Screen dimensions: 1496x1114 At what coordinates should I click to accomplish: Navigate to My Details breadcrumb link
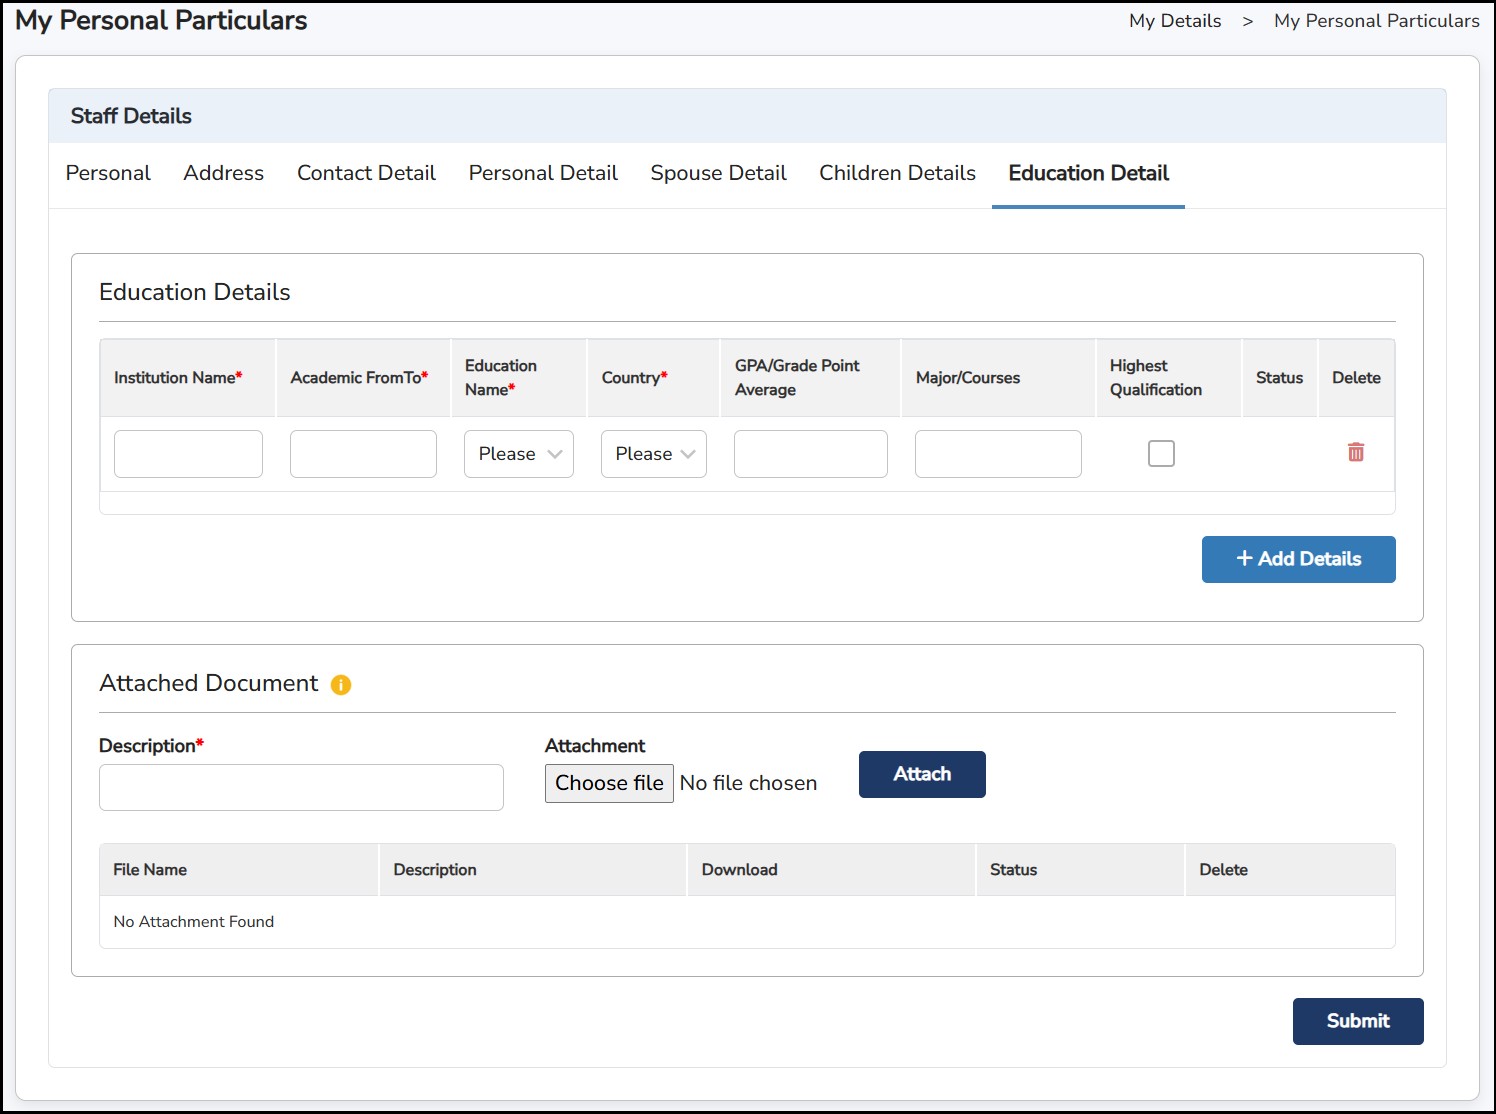pyautogui.click(x=1174, y=21)
